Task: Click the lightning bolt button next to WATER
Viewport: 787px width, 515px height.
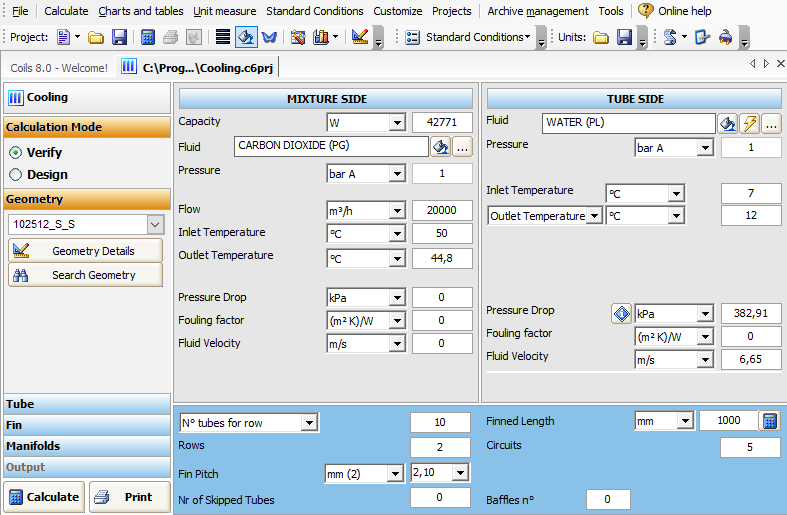Action: click(749, 123)
